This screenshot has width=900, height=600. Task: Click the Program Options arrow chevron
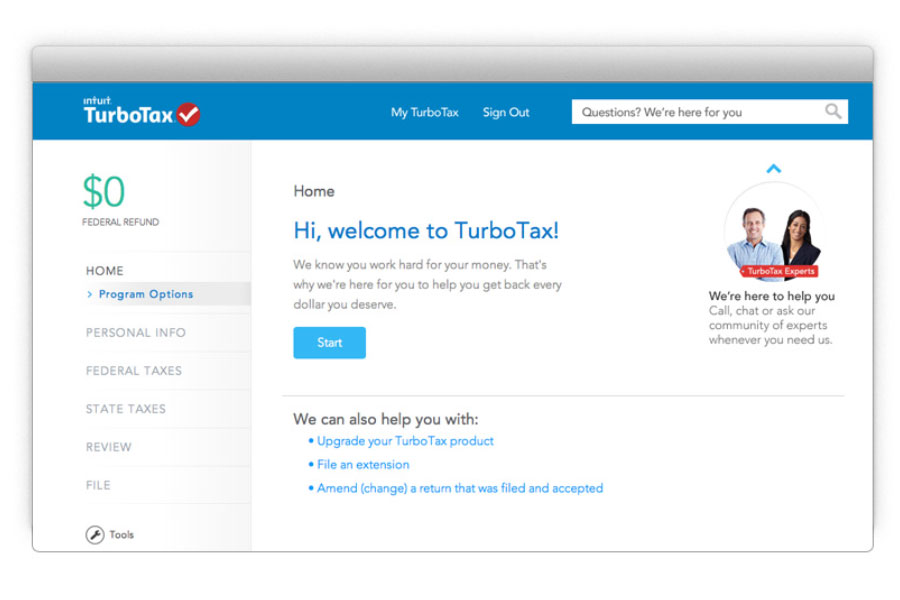(89, 294)
